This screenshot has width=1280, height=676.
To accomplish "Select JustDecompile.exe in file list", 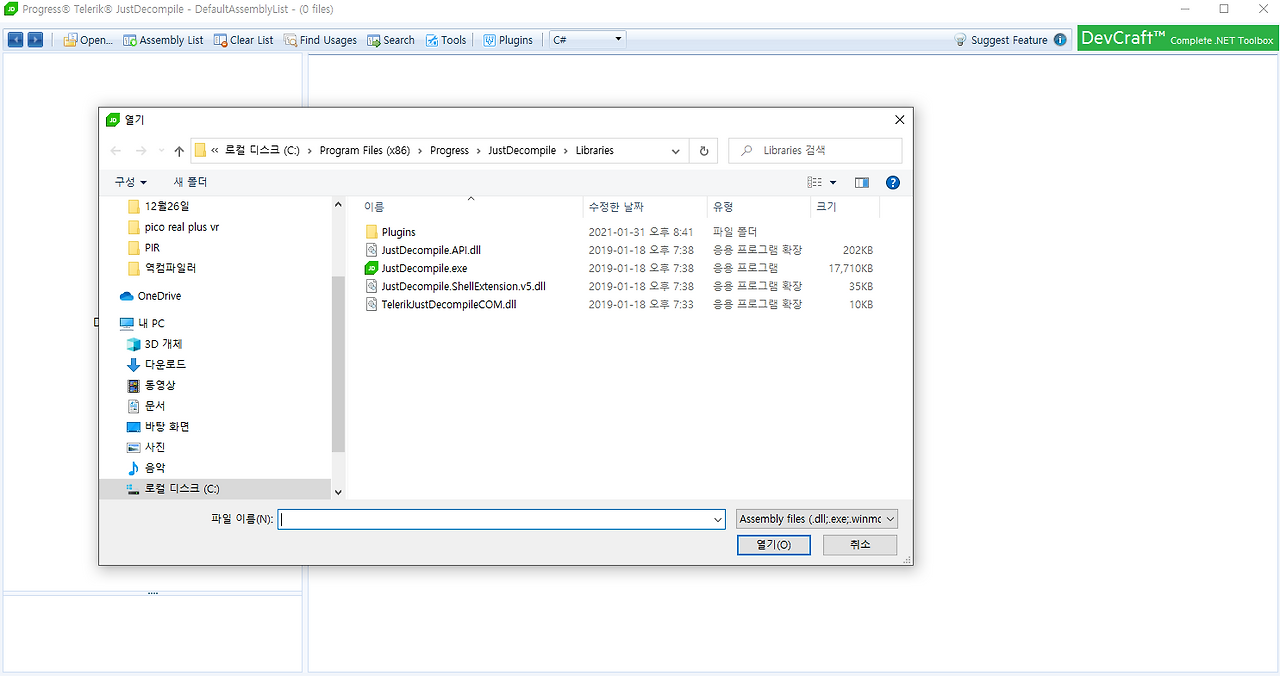I will click(424, 268).
